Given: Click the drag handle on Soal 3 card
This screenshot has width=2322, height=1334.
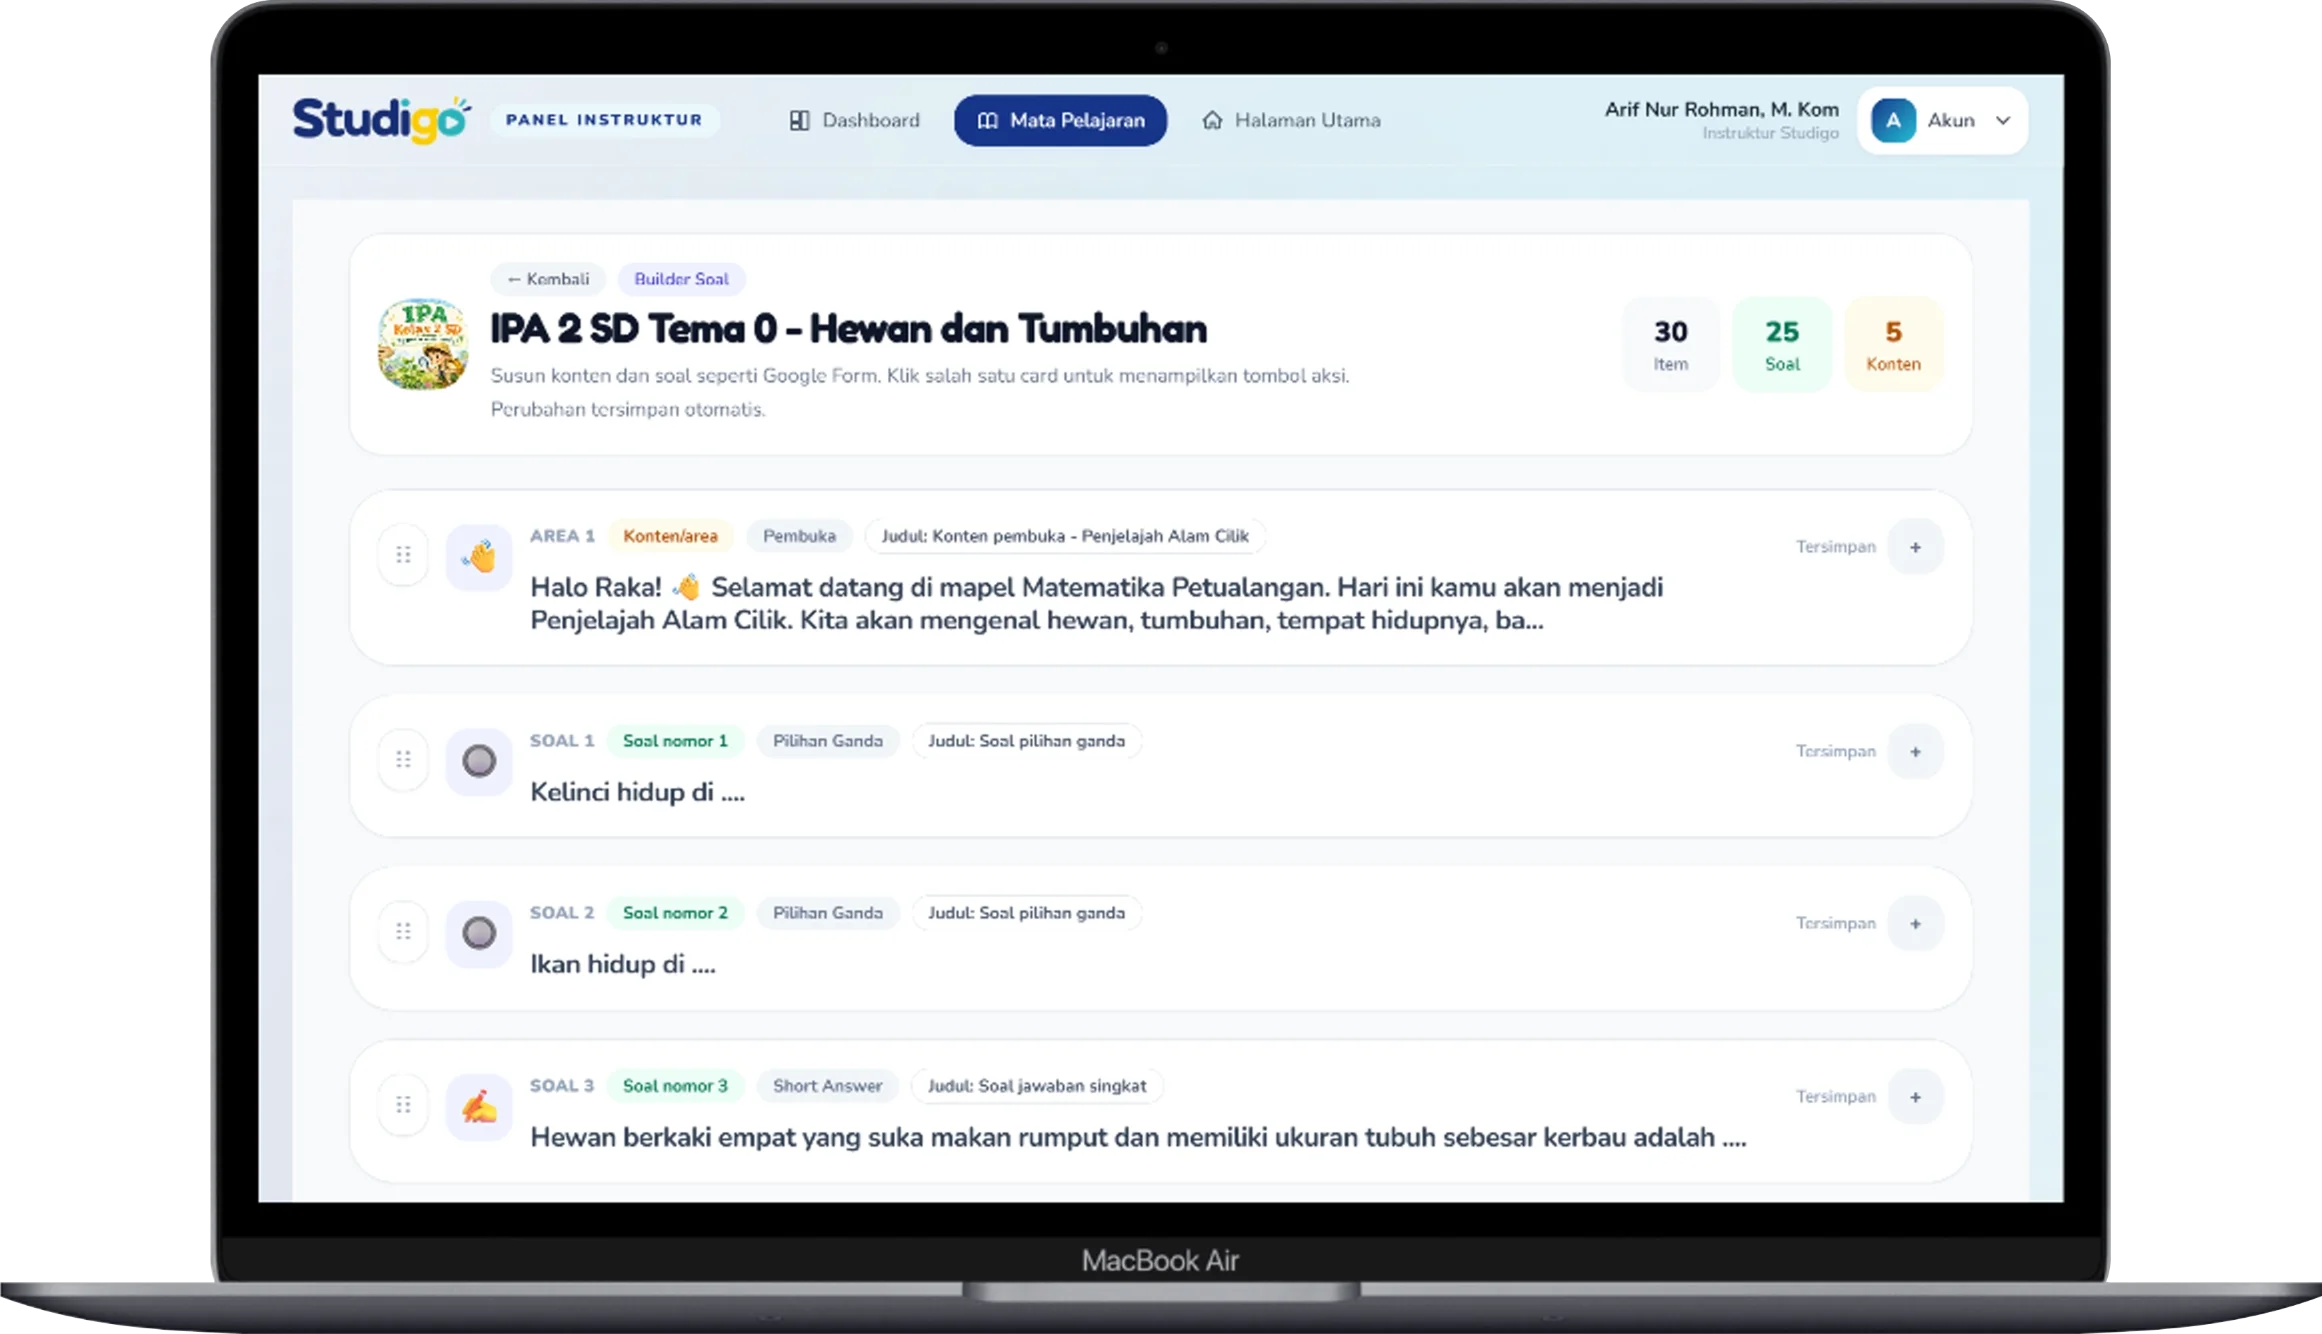Looking at the screenshot, I should pyautogui.click(x=403, y=1104).
